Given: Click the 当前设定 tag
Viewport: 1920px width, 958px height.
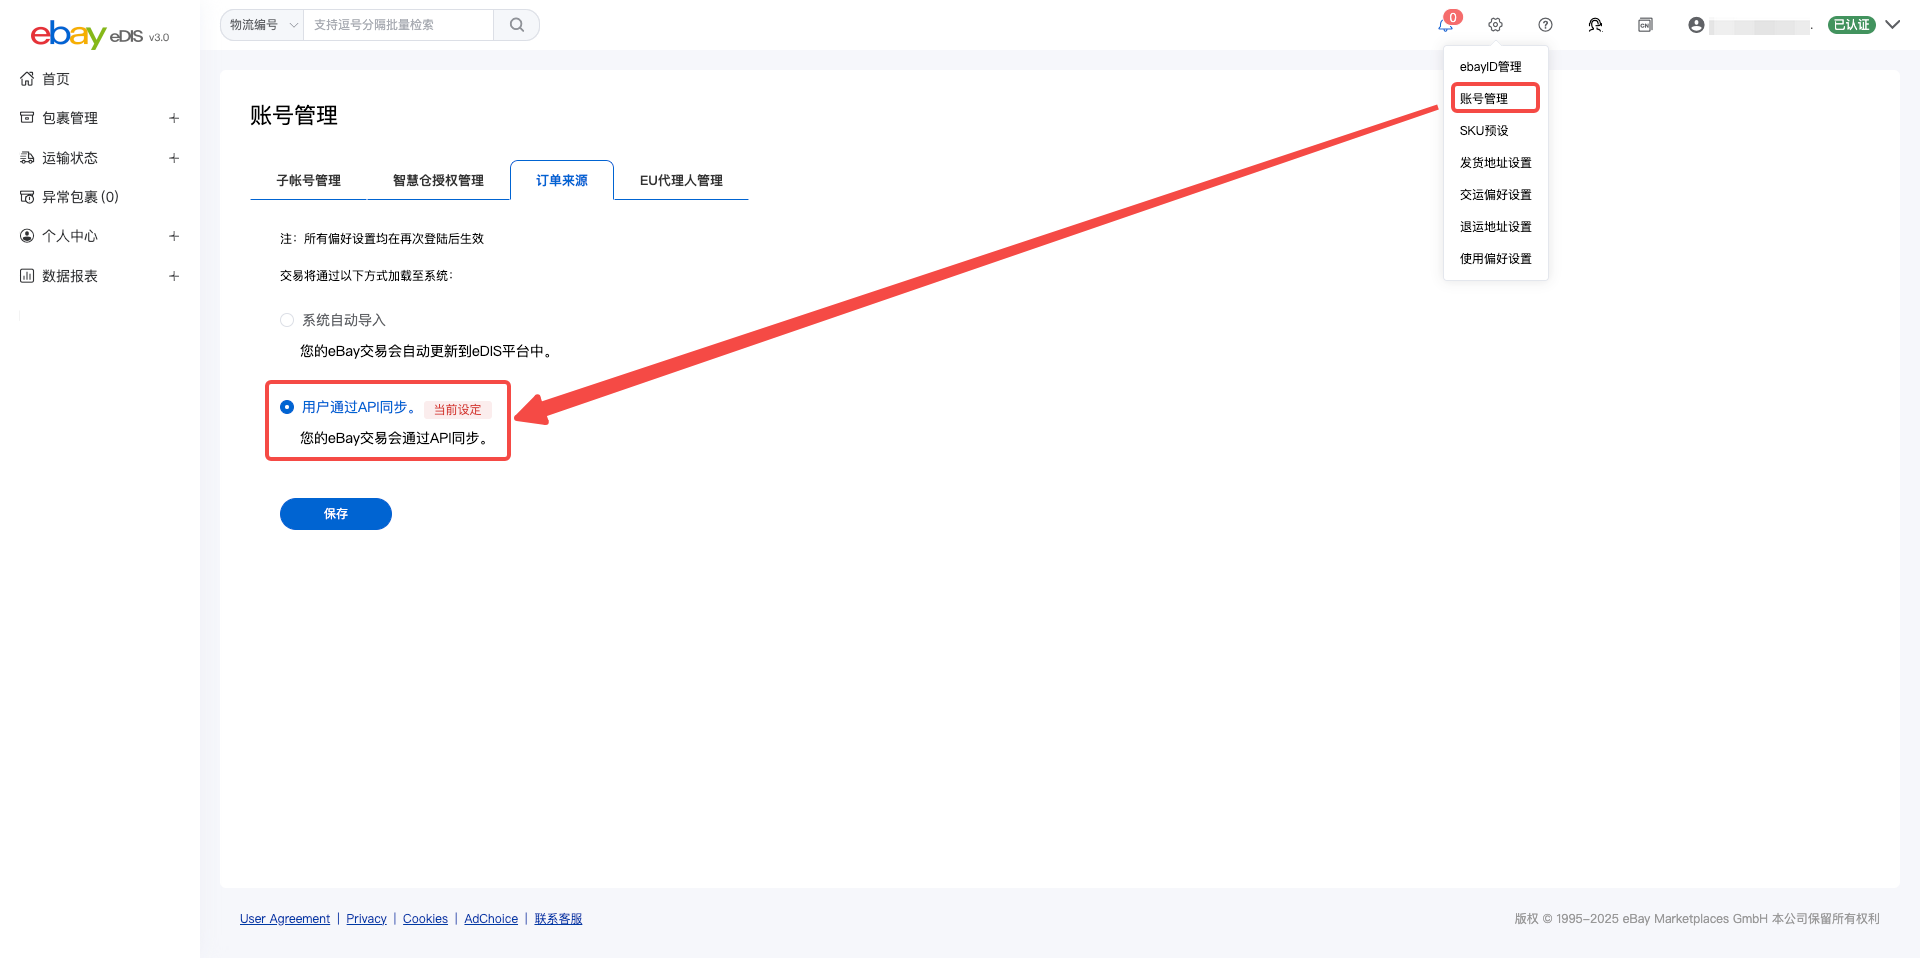Looking at the screenshot, I should (x=458, y=409).
